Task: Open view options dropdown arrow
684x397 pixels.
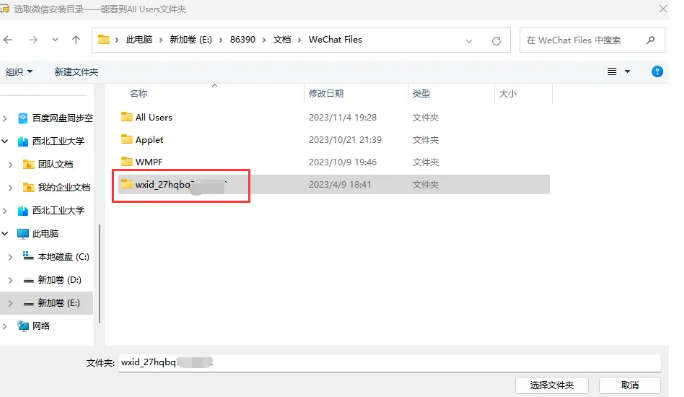Action: point(627,72)
